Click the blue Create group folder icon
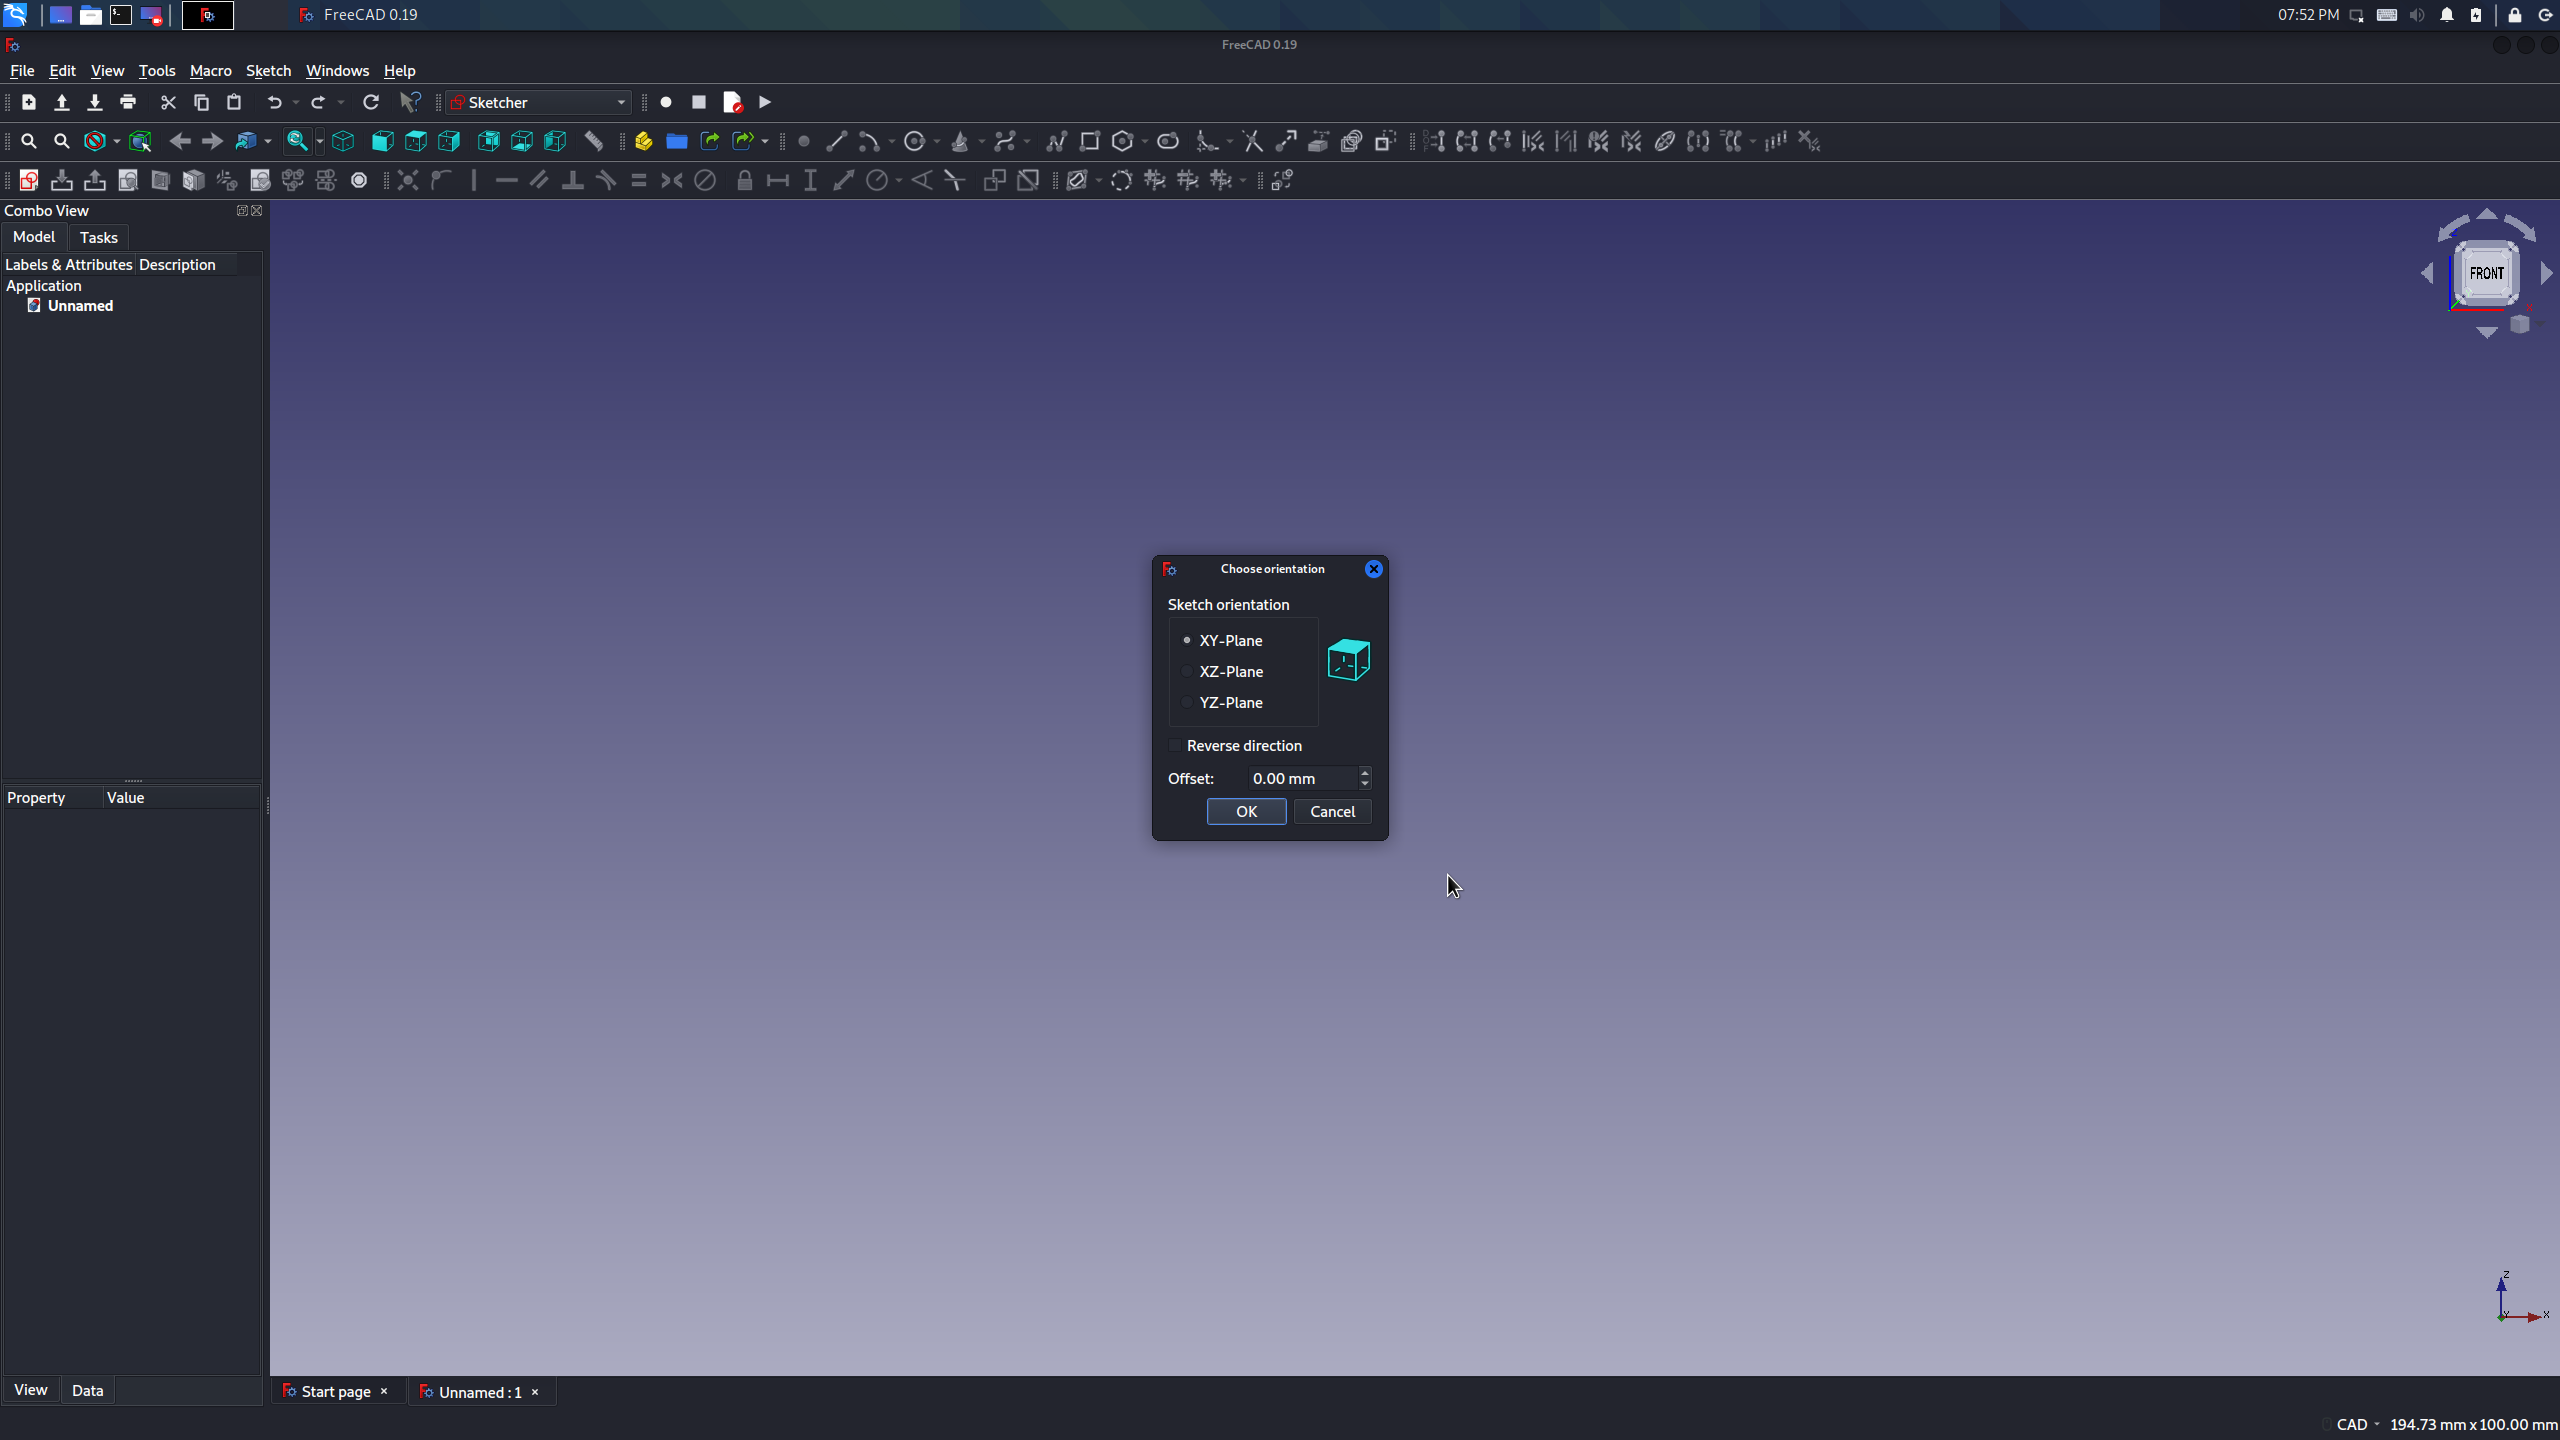This screenshot has width=2560, height=1440. 677,141
